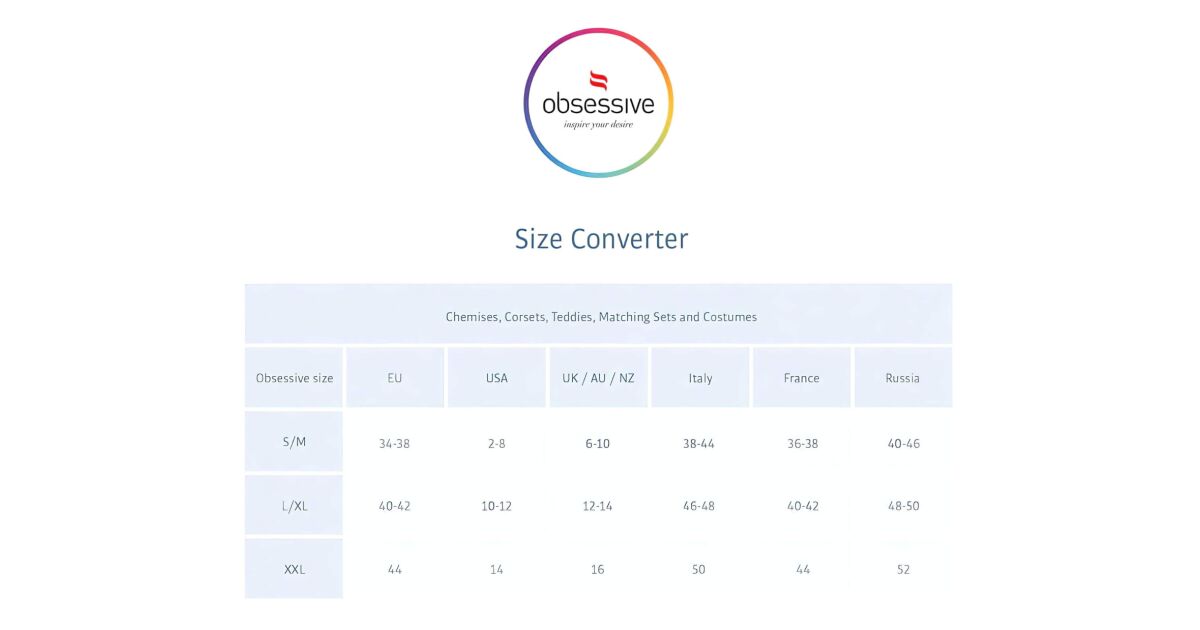Click the Size Converter heading
The width and height of the screenshot is (1200, 630).
tap(601, 239)
